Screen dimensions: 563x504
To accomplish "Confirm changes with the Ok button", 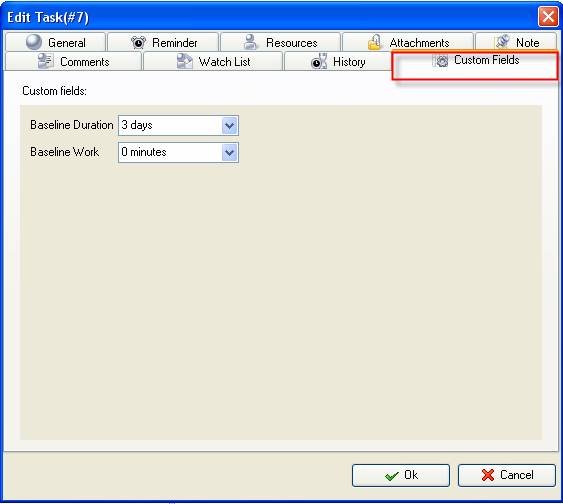I will click(x=401, y=475).
